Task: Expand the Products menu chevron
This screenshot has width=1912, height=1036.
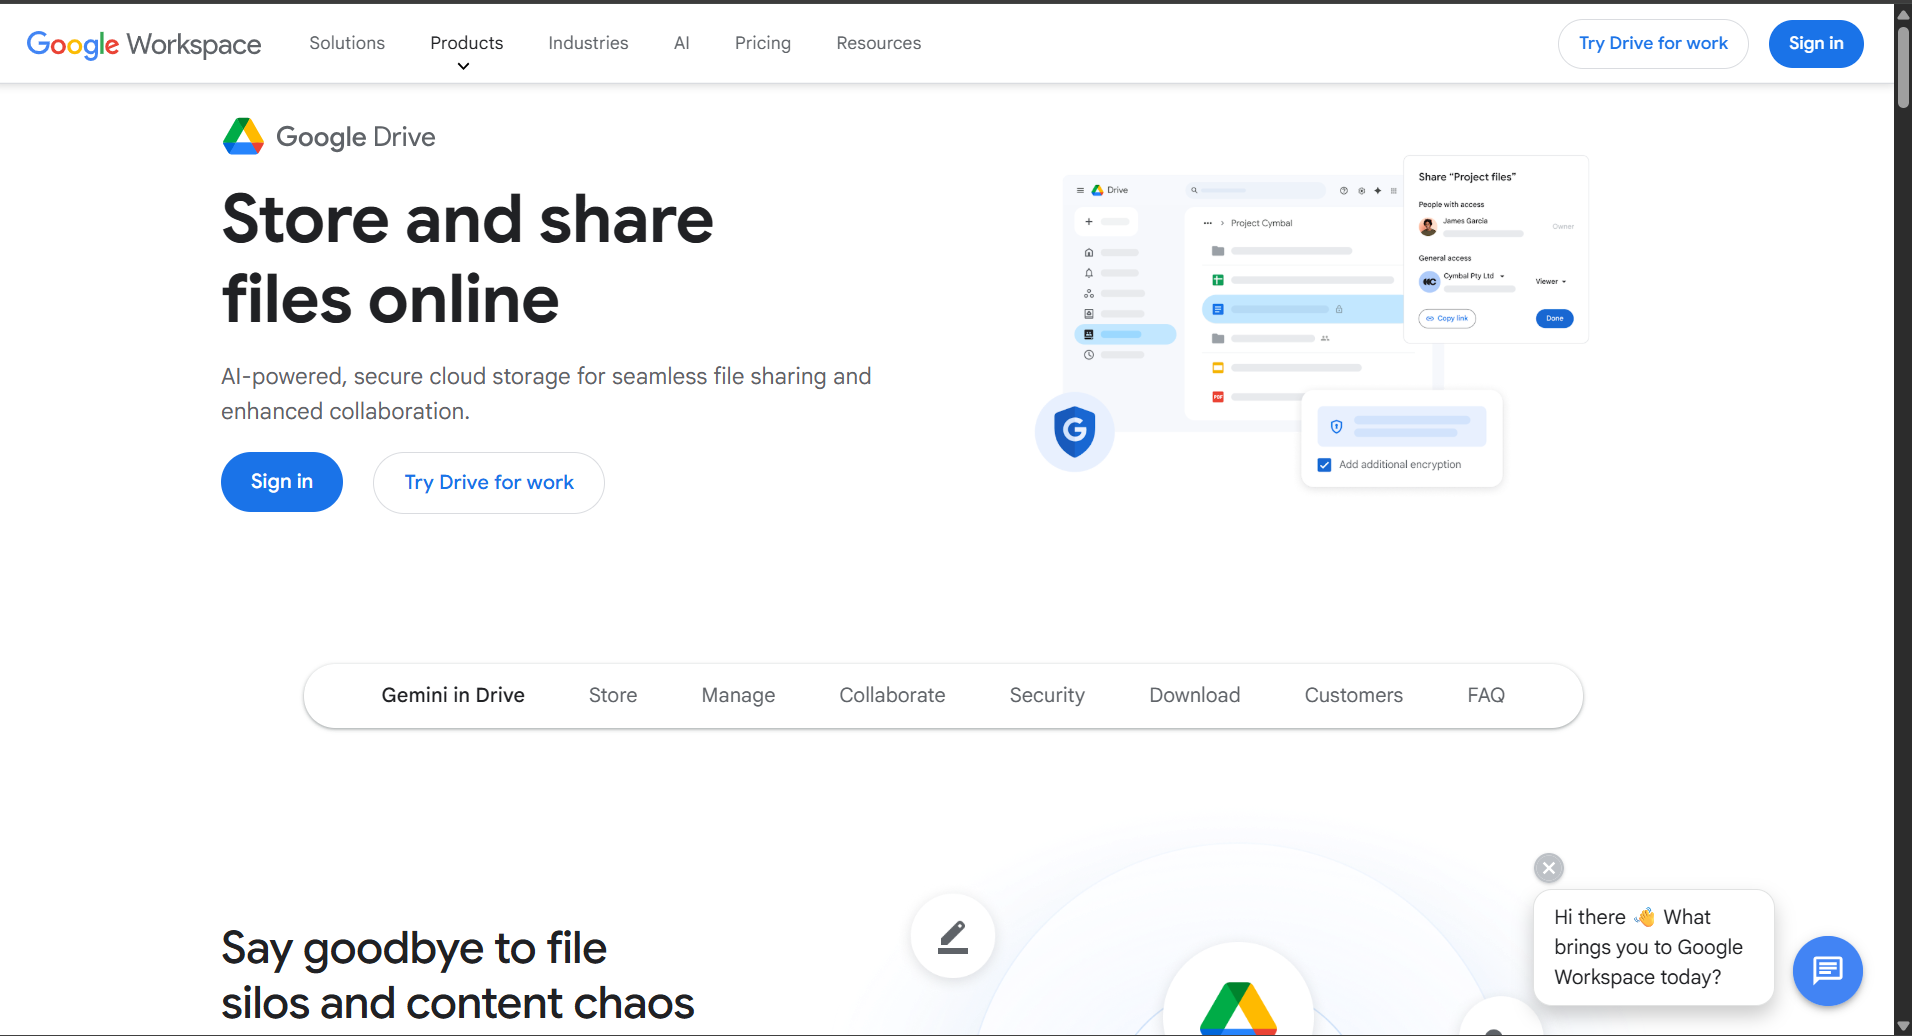Action: click(463, 66)
